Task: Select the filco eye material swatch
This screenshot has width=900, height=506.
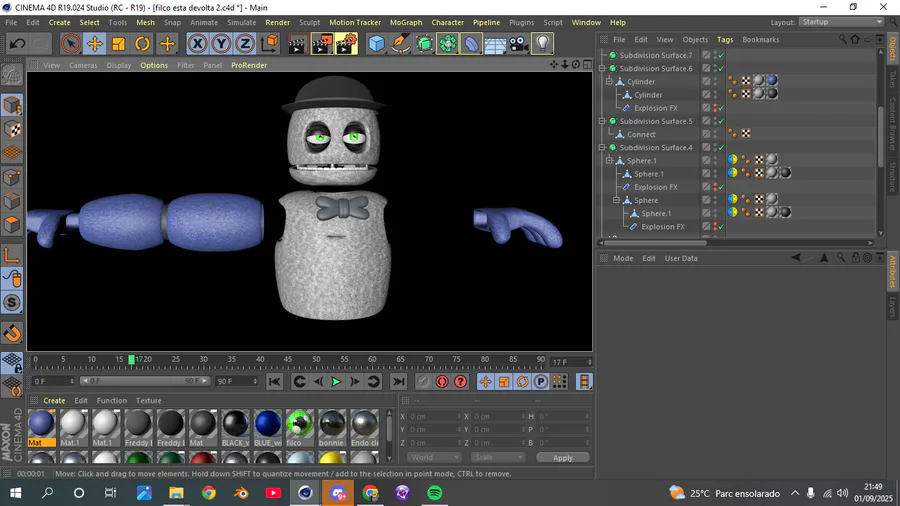Action: (300, 428)
